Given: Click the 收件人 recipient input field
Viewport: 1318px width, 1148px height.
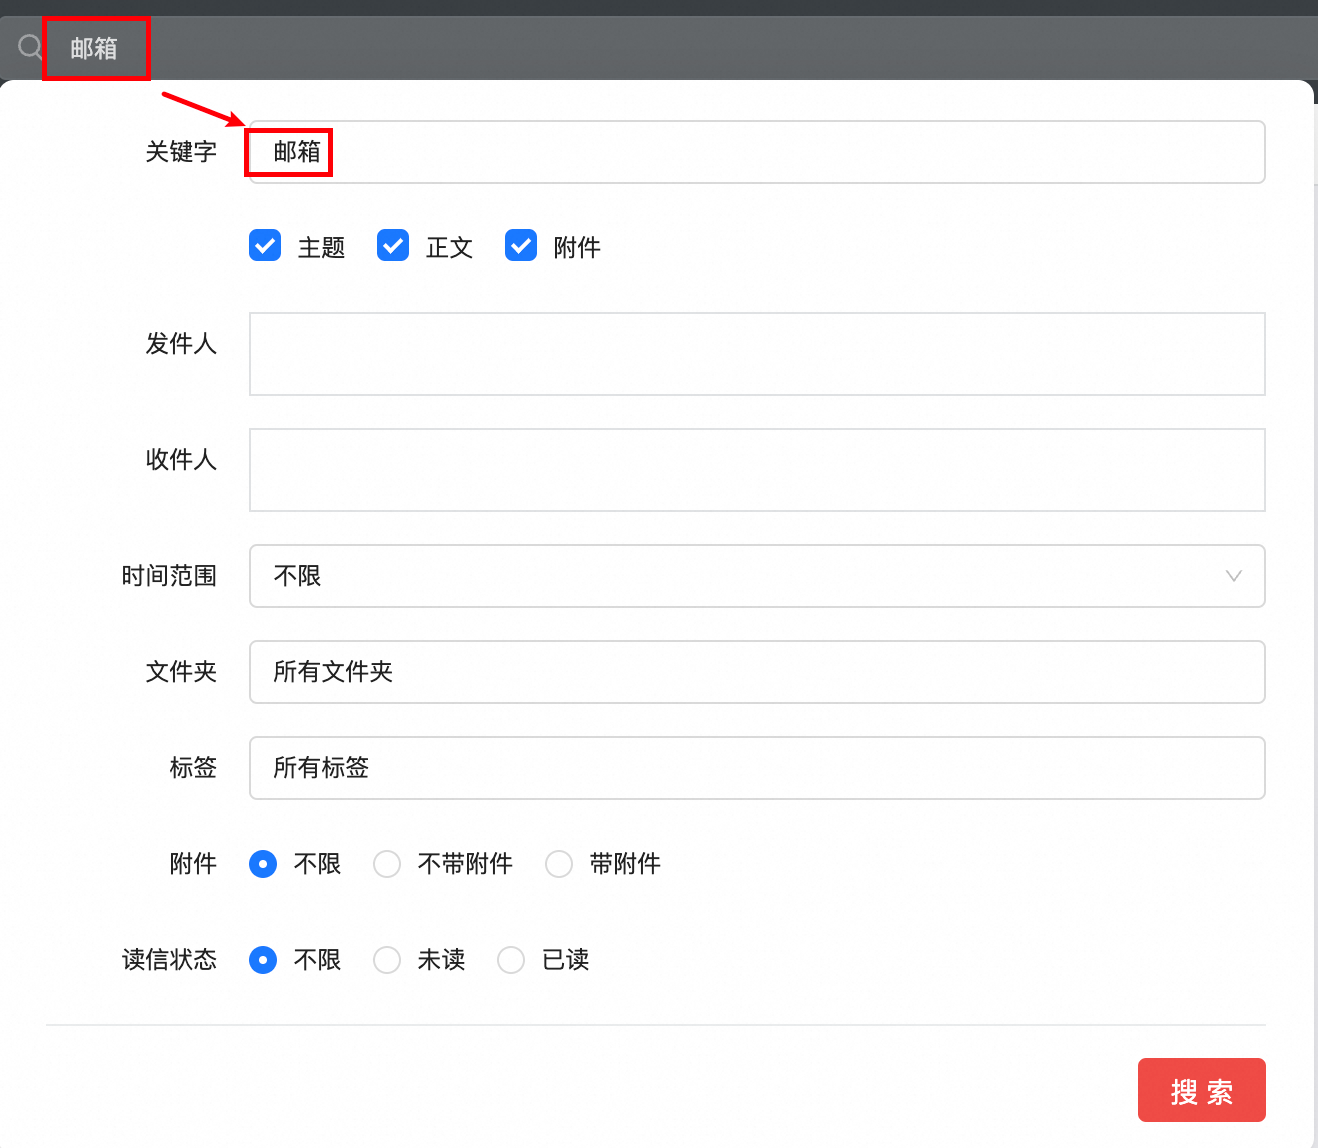Looking at the screenshot, I should coord(757,470).
